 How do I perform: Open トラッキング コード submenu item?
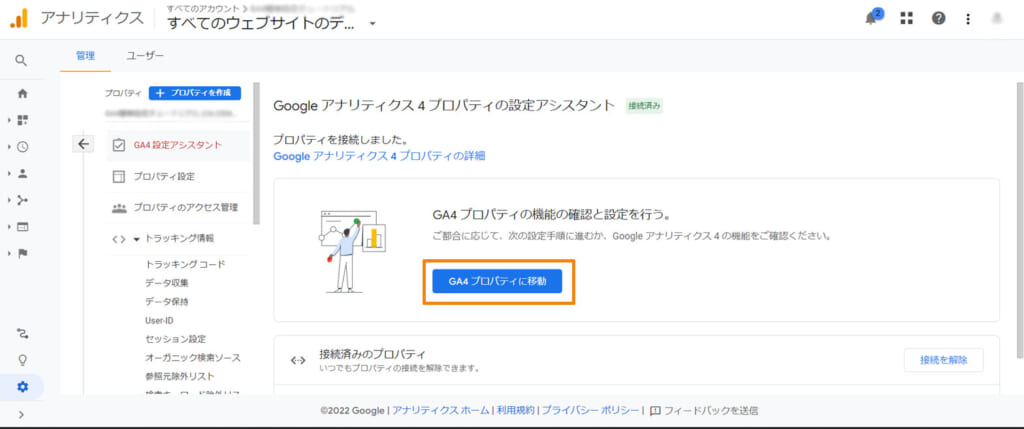tap(185, 264)
